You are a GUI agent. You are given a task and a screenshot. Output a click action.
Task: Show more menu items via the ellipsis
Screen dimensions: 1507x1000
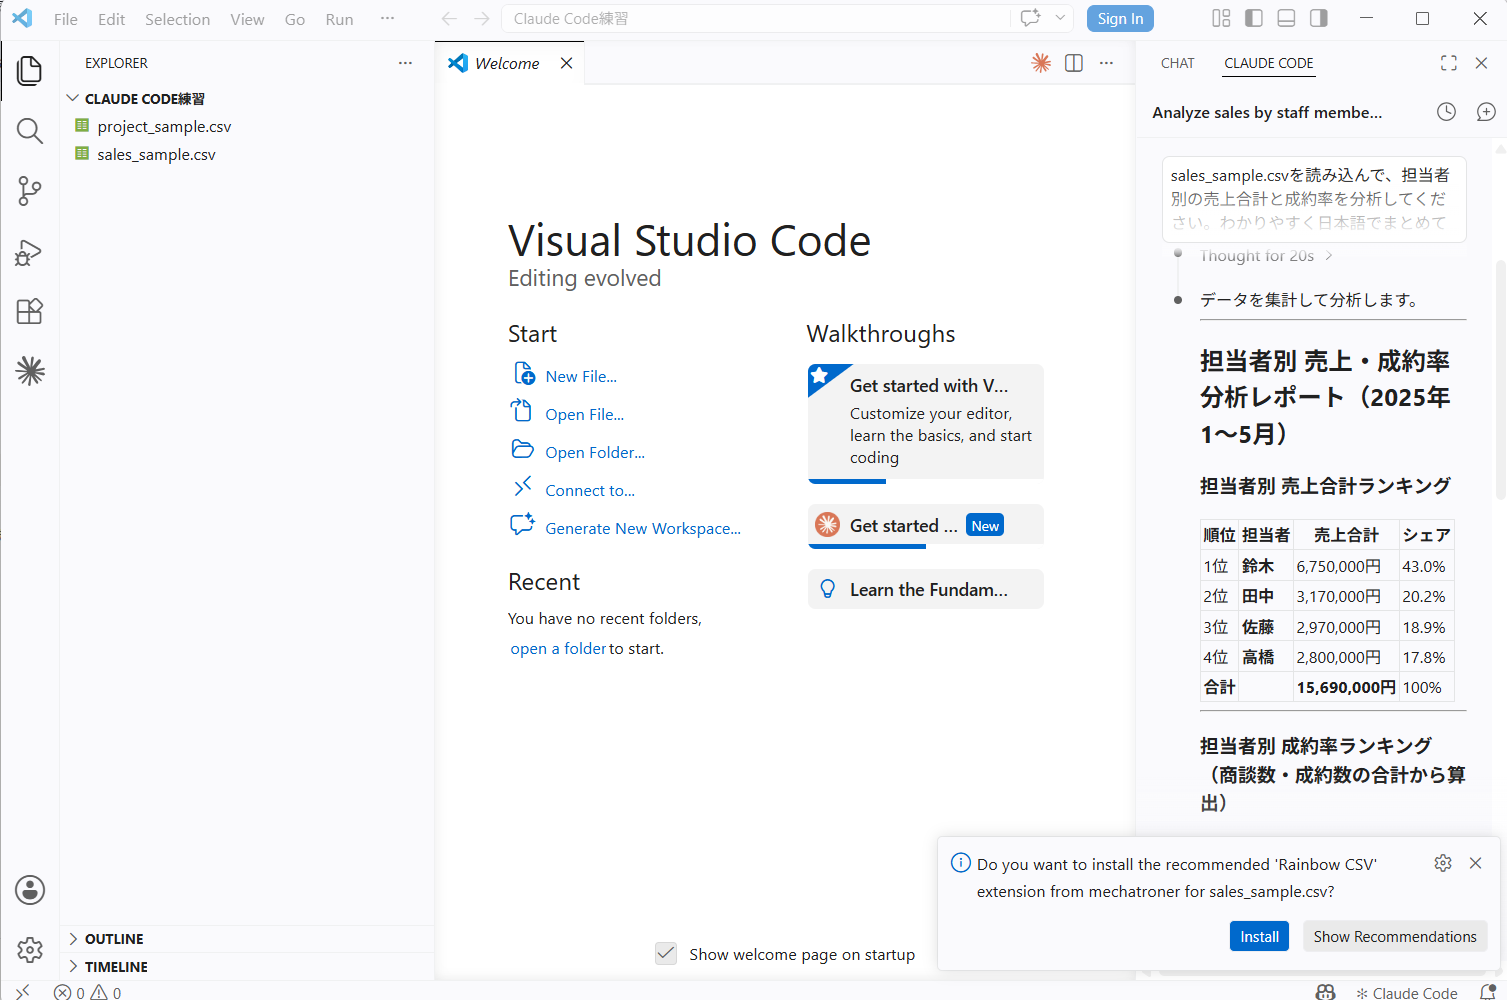pos(387,19)
